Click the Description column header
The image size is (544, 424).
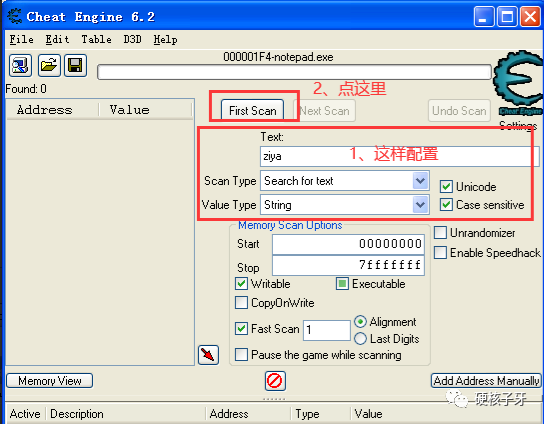[126, 414]
